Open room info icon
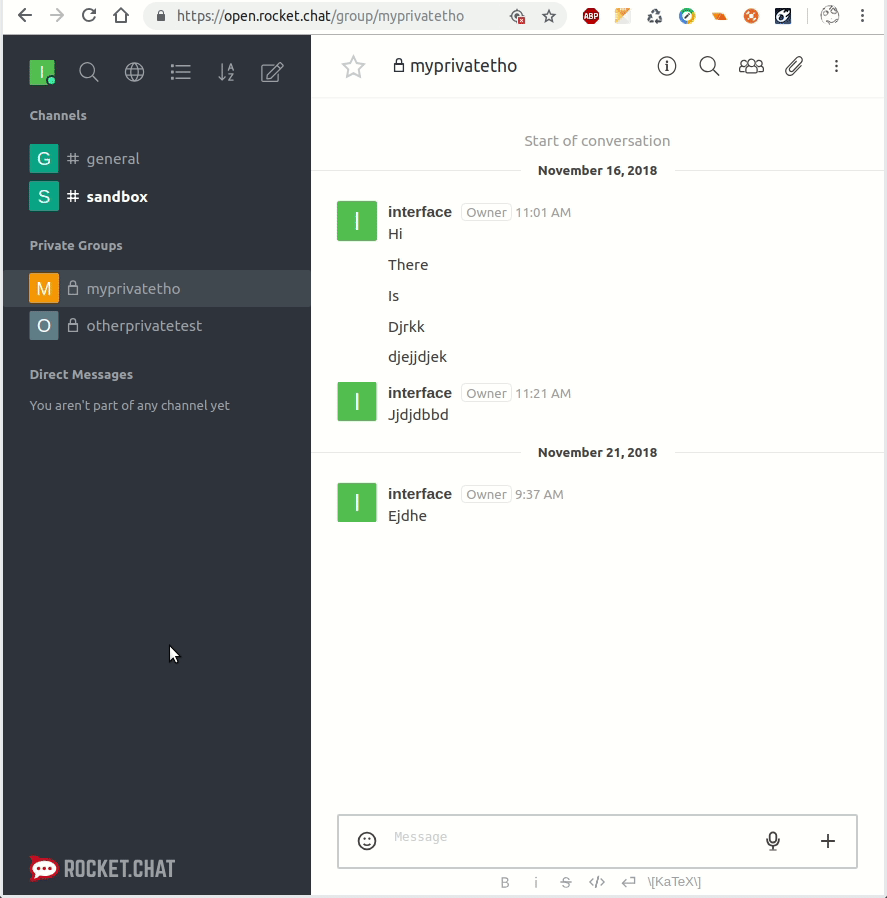This screenshot has width=887, height=898. tap(667, 66)
